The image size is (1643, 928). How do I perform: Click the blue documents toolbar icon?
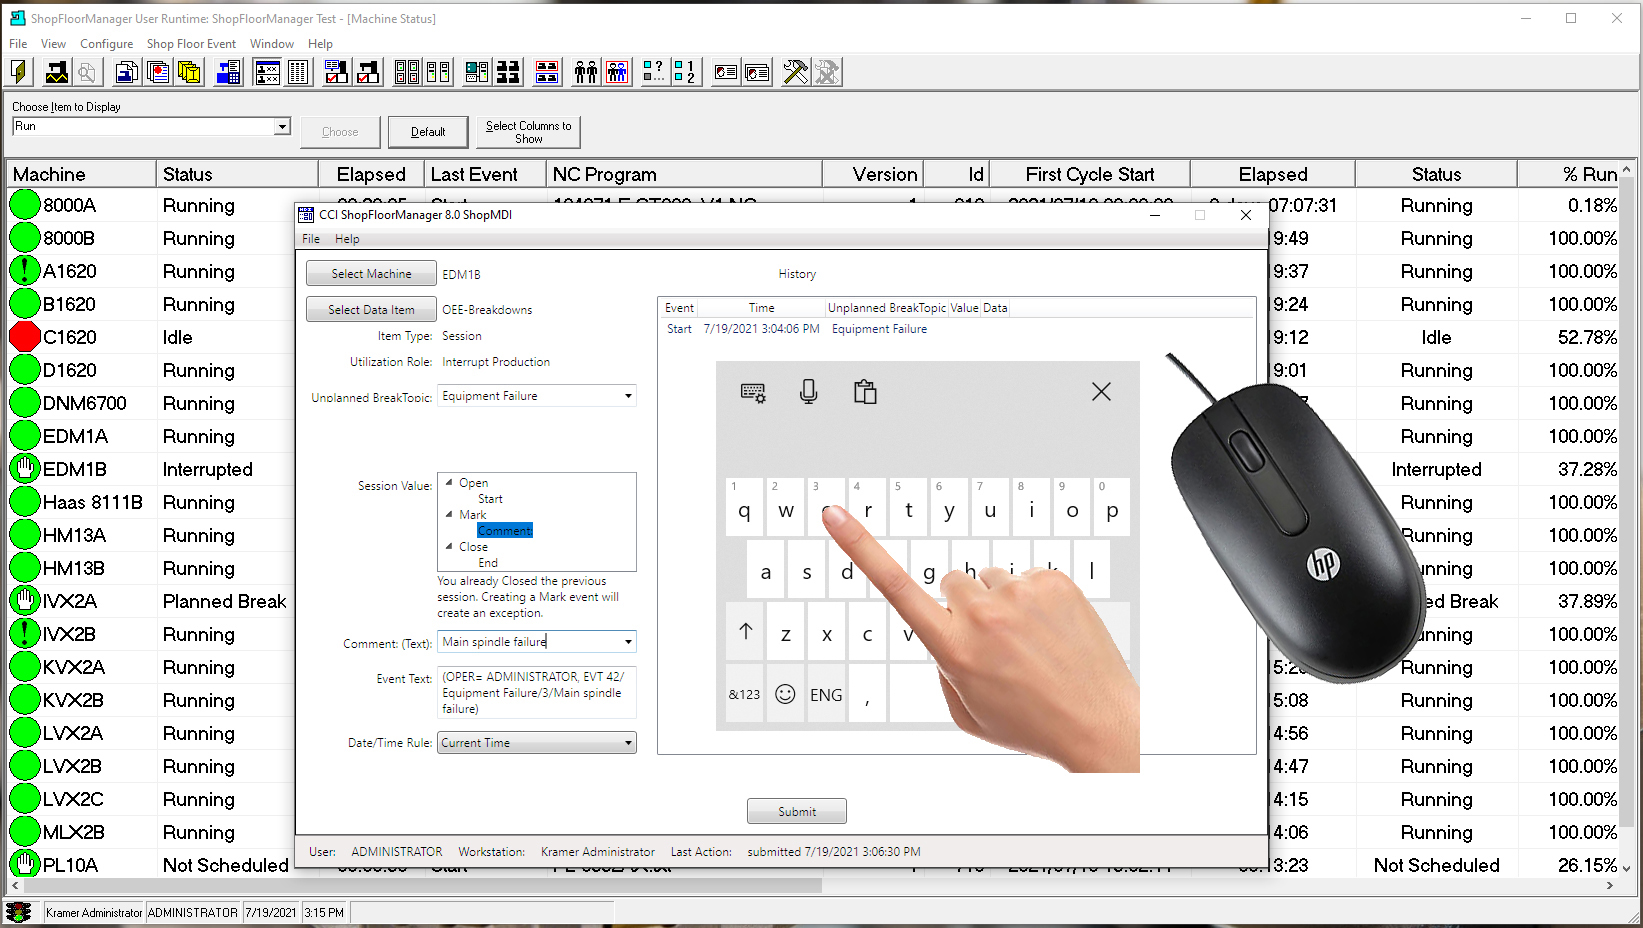(x=126, y=72)
